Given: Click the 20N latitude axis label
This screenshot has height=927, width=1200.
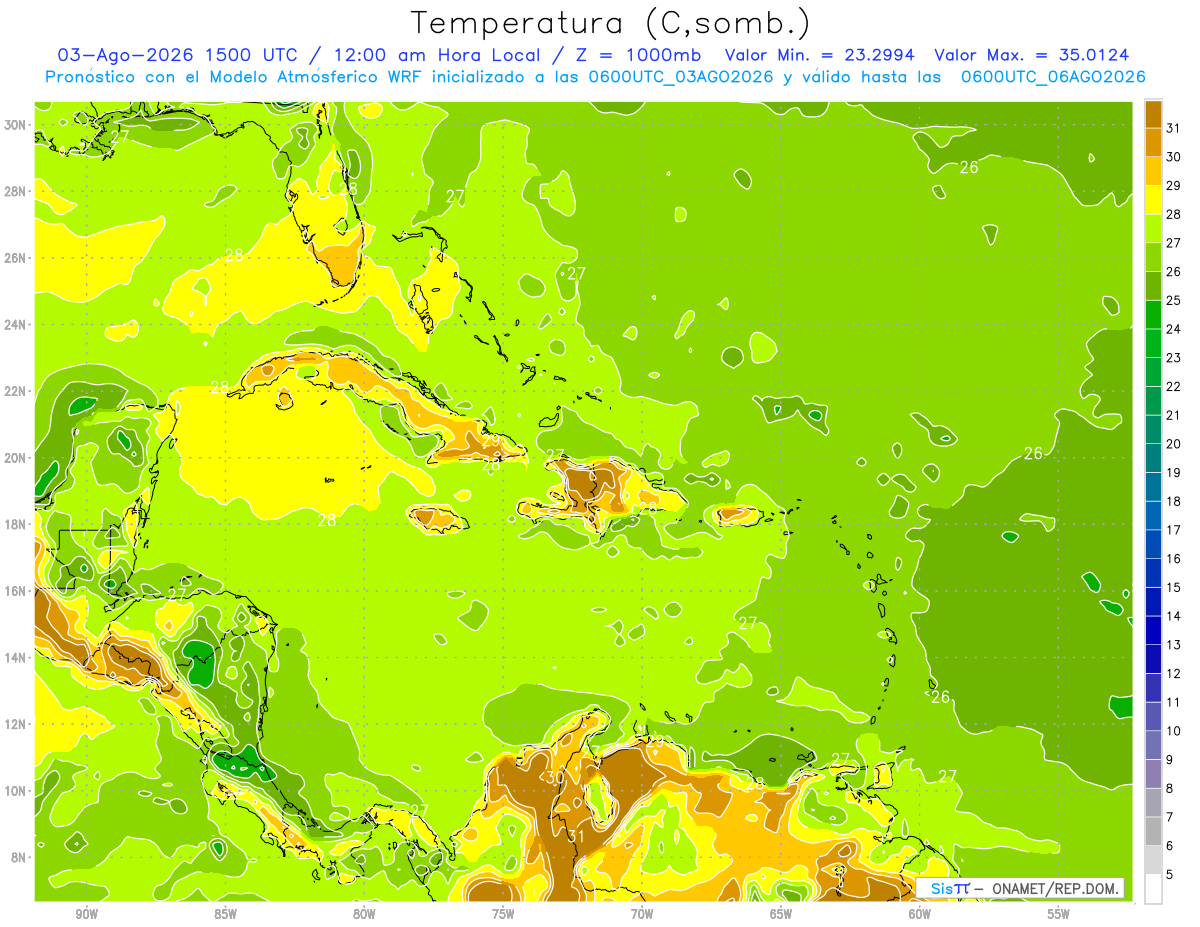Looking at the screenshot, I should 15,458.
